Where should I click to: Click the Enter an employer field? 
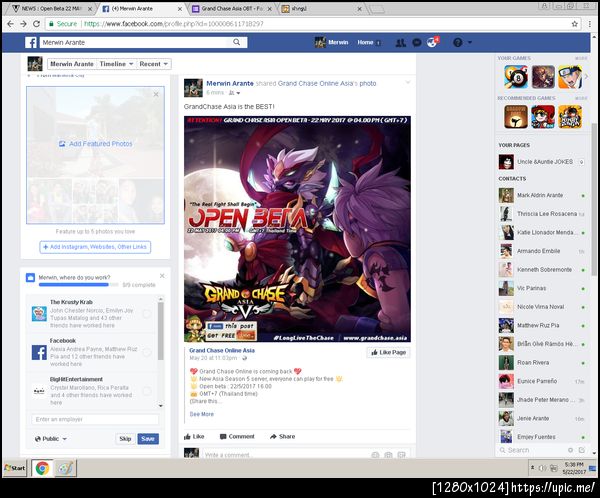click(x=95, y=419)
